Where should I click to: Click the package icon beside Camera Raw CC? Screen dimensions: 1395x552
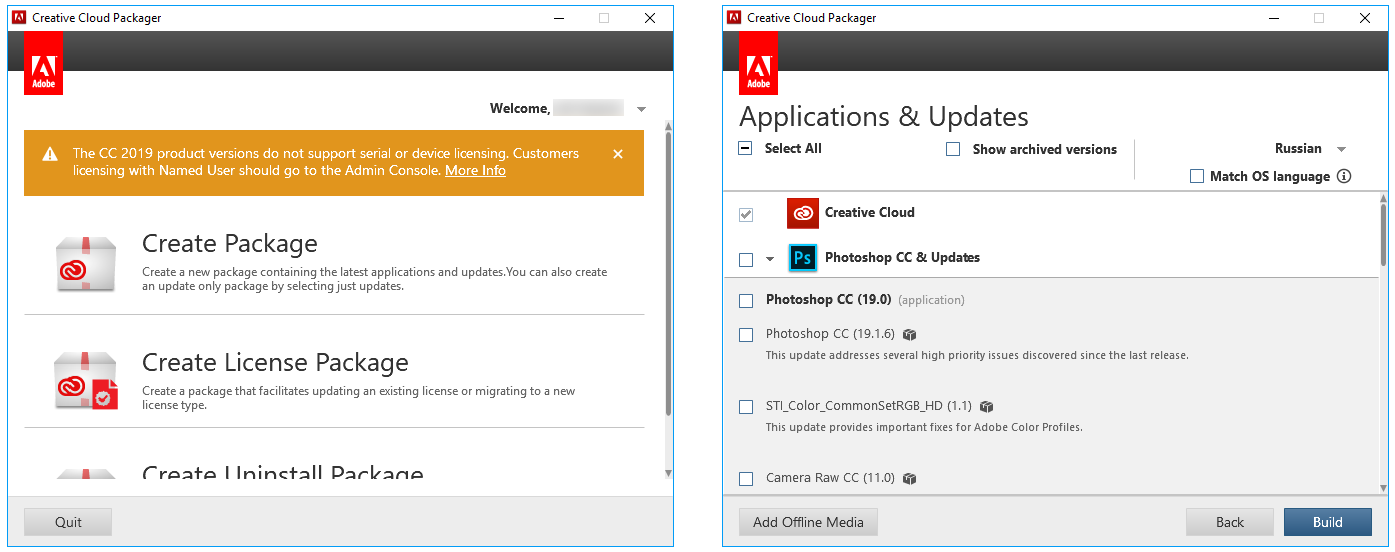point(910,479)
